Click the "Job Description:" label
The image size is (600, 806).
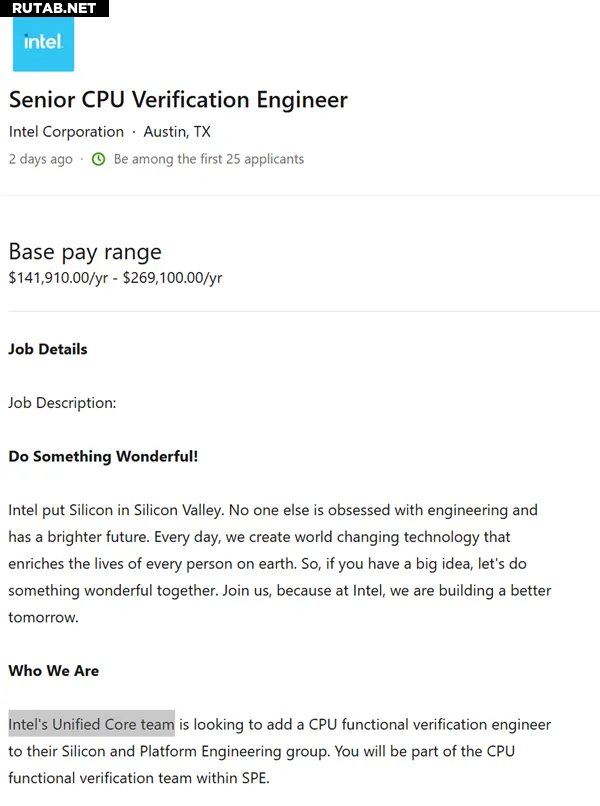[62, 403]
